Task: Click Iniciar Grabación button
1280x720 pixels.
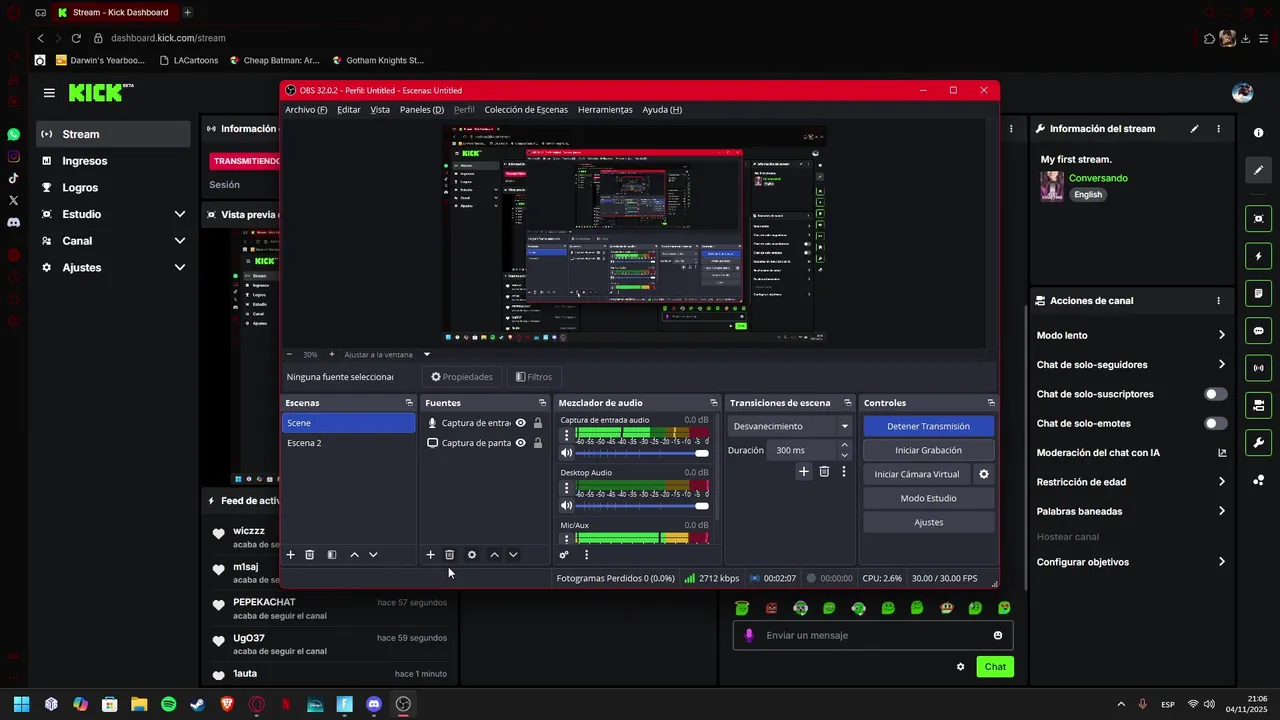Action: (x=929, y=450)
